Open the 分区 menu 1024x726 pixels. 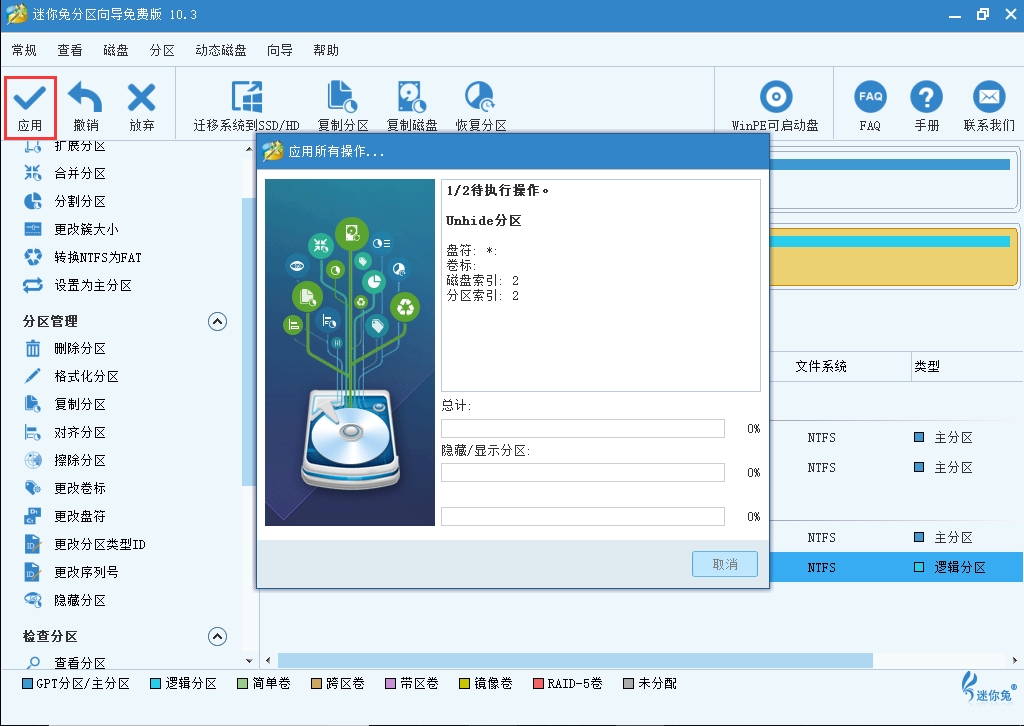pyautogui.click(x=162, y=50)
